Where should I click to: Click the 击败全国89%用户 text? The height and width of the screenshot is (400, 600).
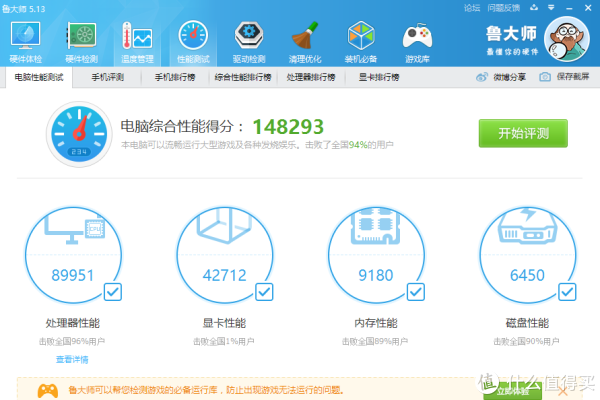click(x=375, y=341)
